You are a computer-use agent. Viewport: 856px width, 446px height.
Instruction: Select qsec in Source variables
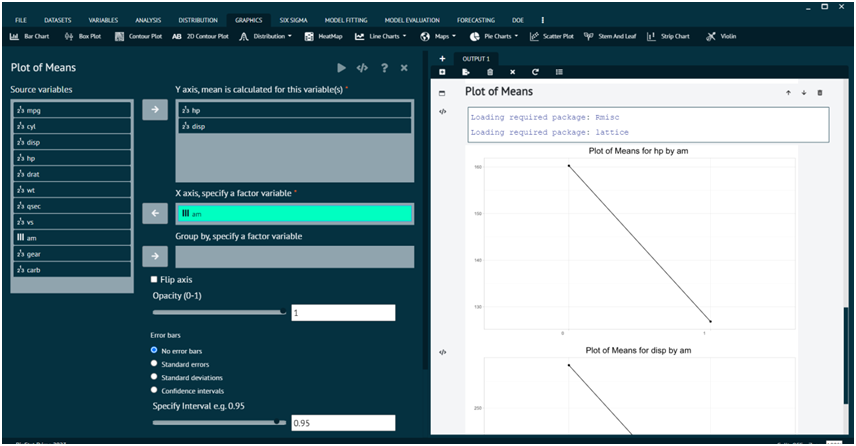[x=72, y=206]
